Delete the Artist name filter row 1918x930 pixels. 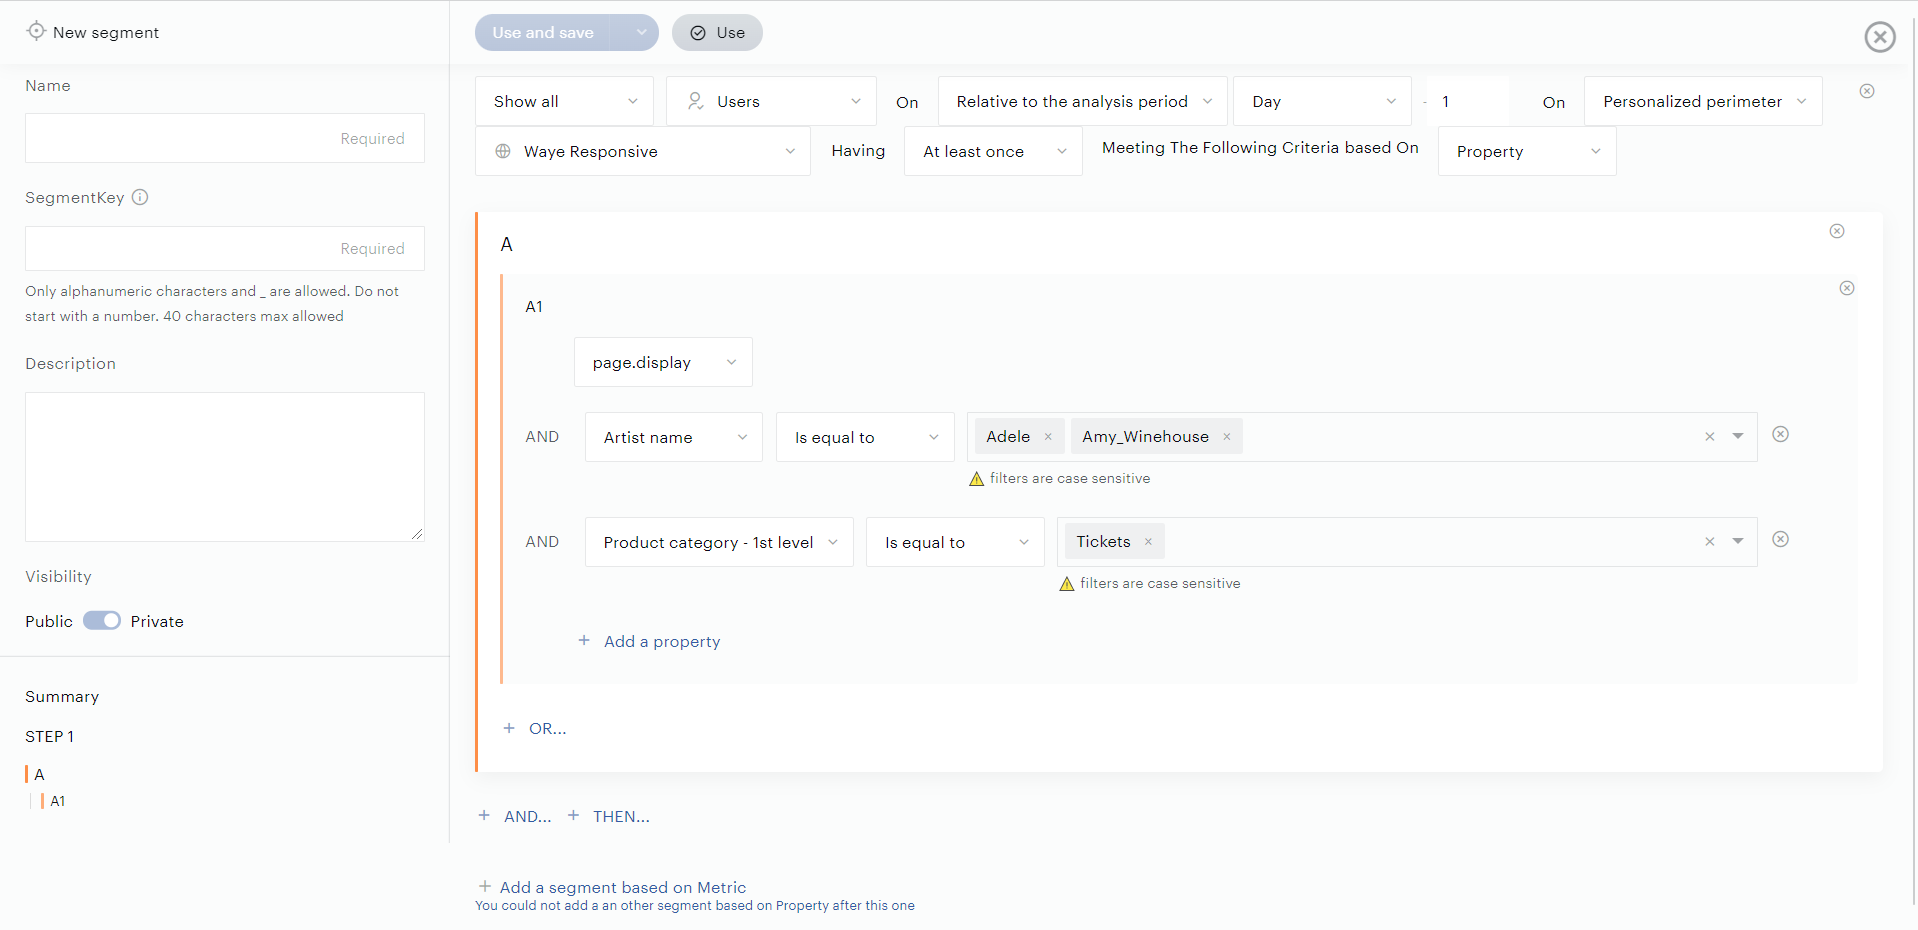[x=1780, y=434]
